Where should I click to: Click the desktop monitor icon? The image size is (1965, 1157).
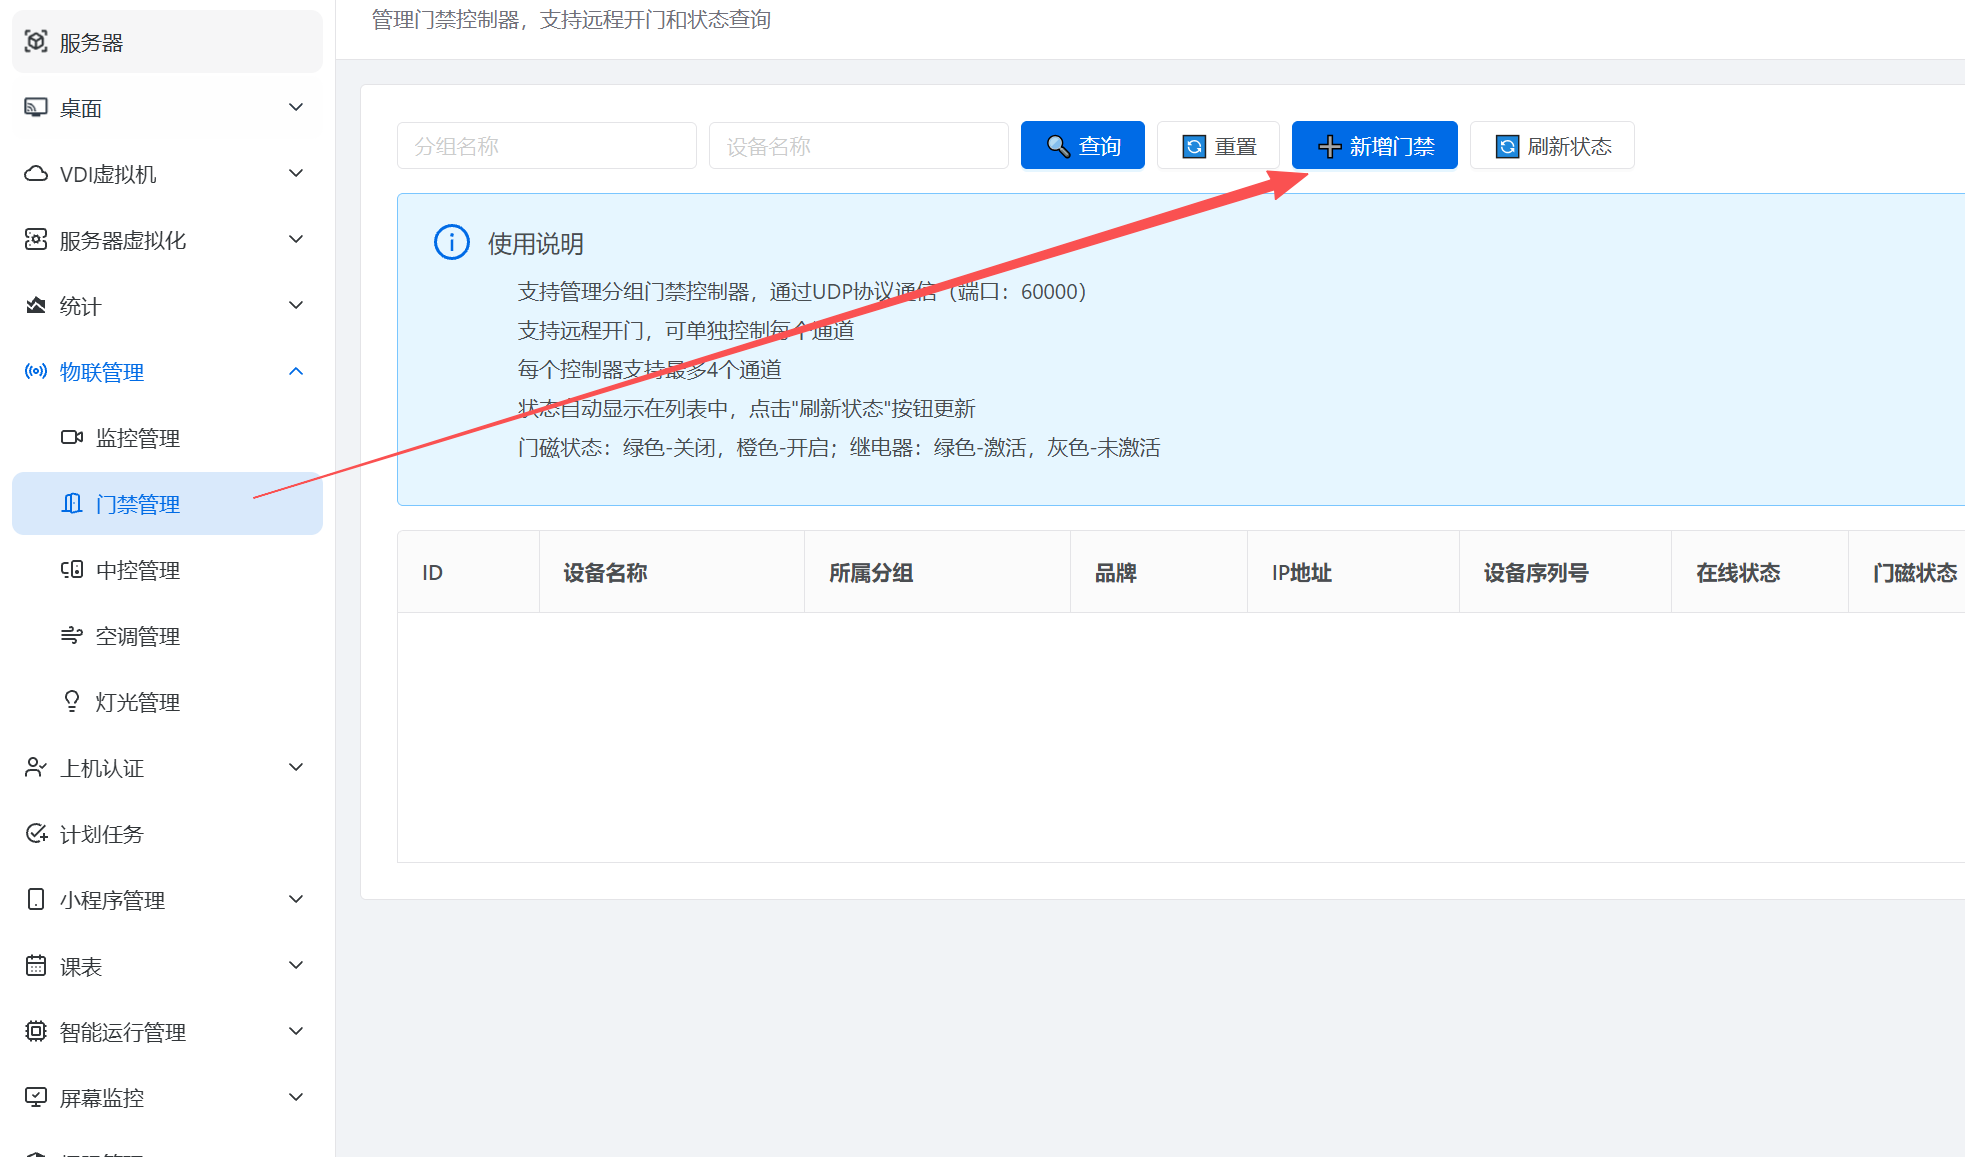point(36,108)
